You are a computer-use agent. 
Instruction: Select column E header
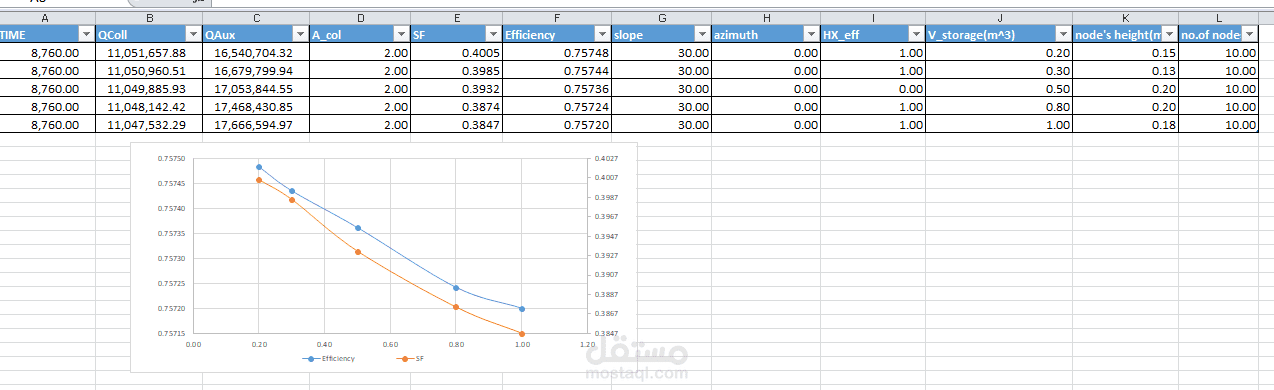[456, 18]
